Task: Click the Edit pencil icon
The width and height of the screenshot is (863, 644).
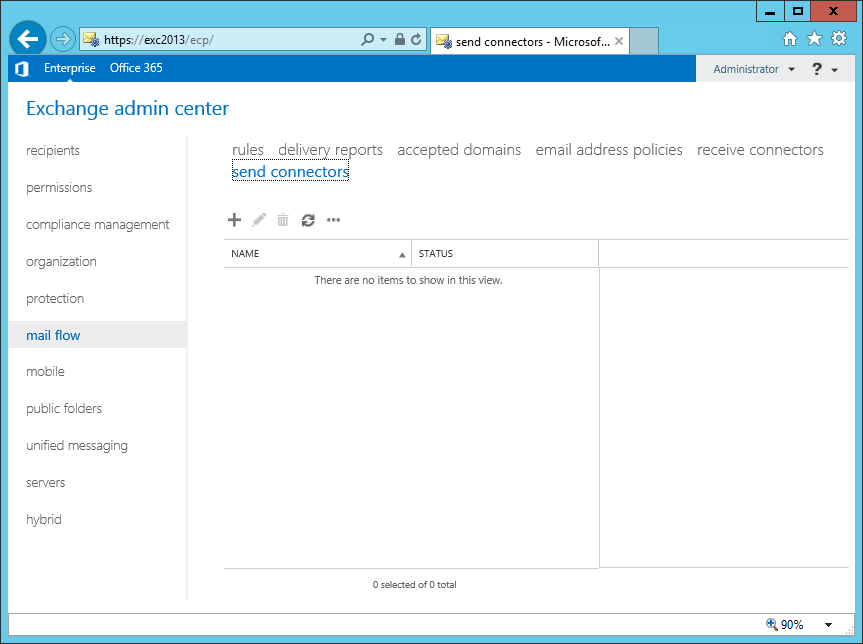Action: [x=259, y=220]
